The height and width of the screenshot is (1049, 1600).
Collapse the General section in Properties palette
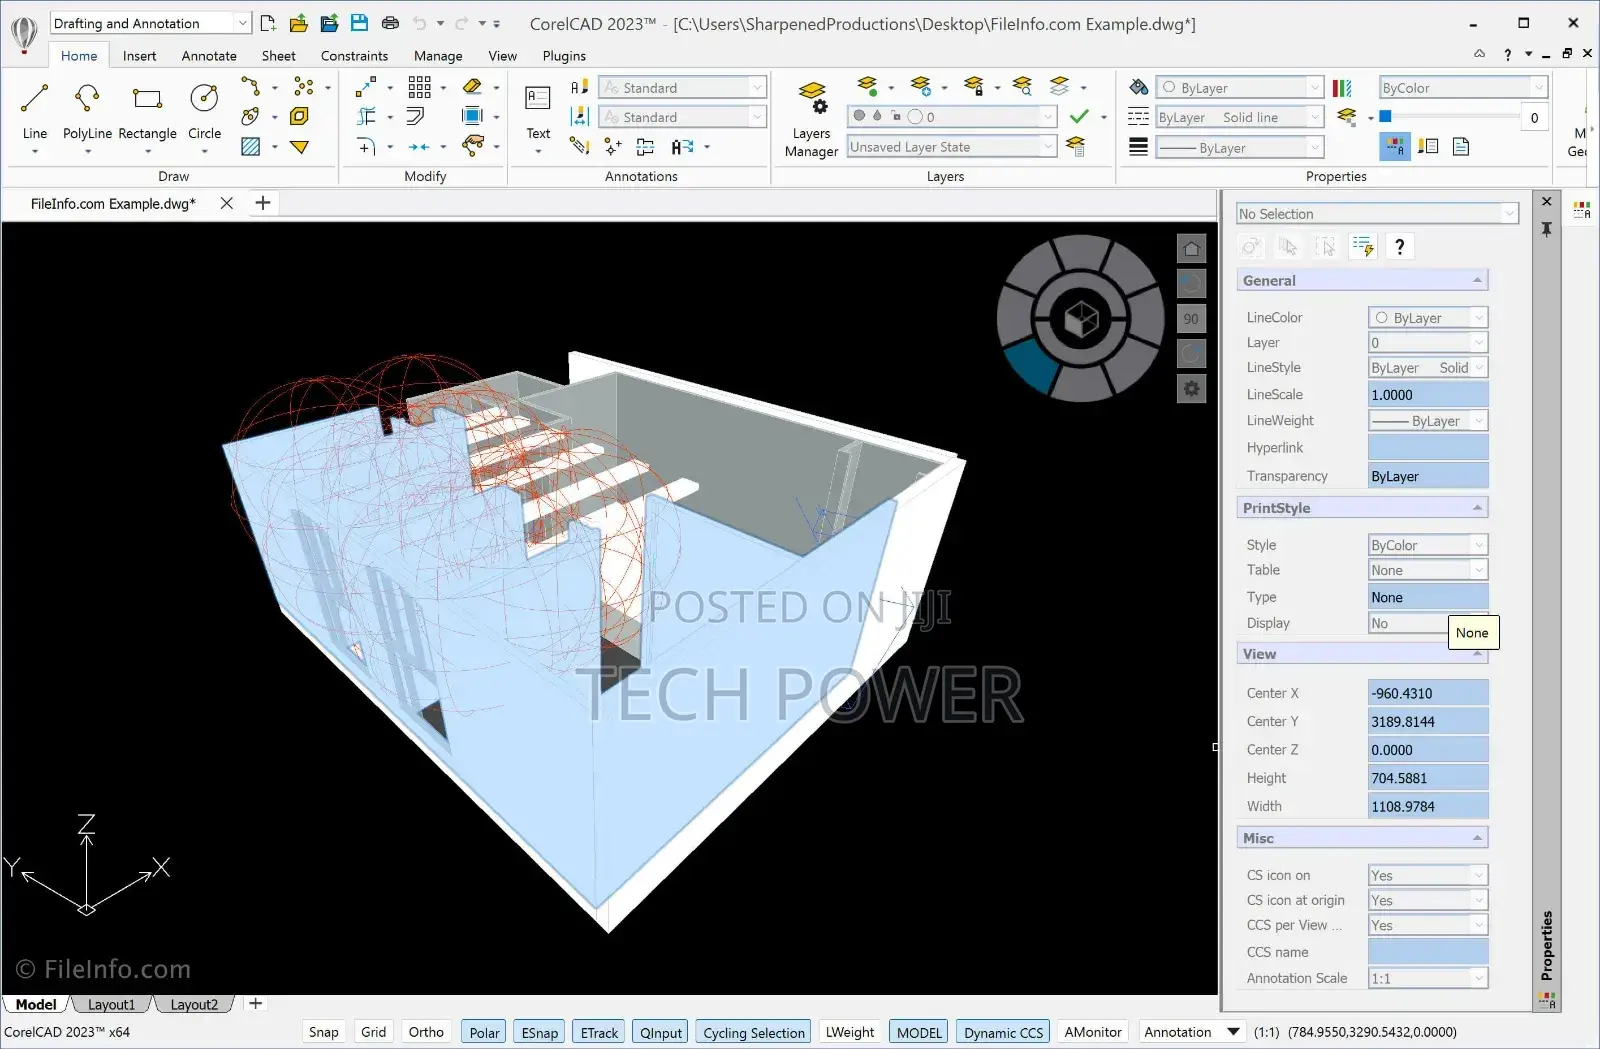(x=1477, y=280)
